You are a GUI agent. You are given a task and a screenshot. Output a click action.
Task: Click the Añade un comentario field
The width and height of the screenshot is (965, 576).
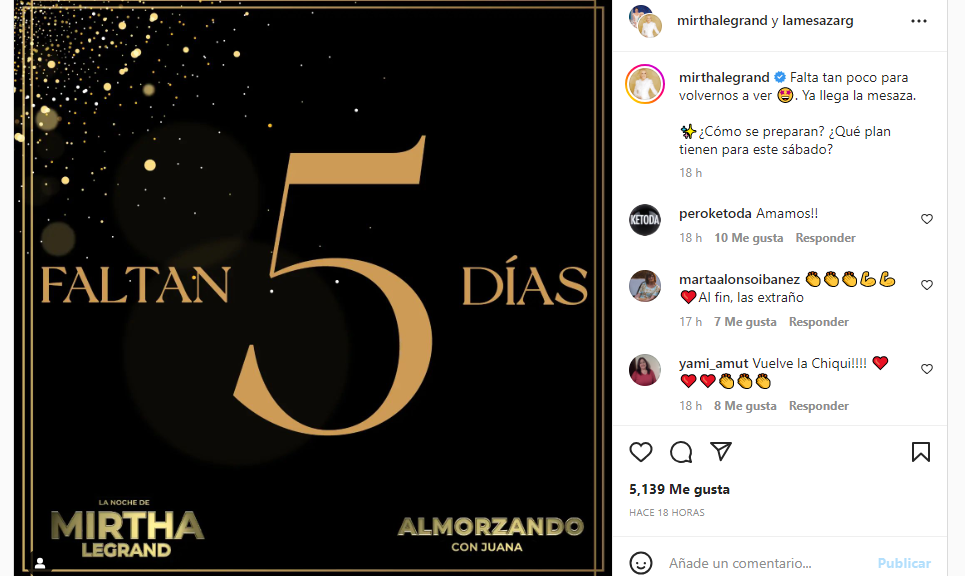767,563
